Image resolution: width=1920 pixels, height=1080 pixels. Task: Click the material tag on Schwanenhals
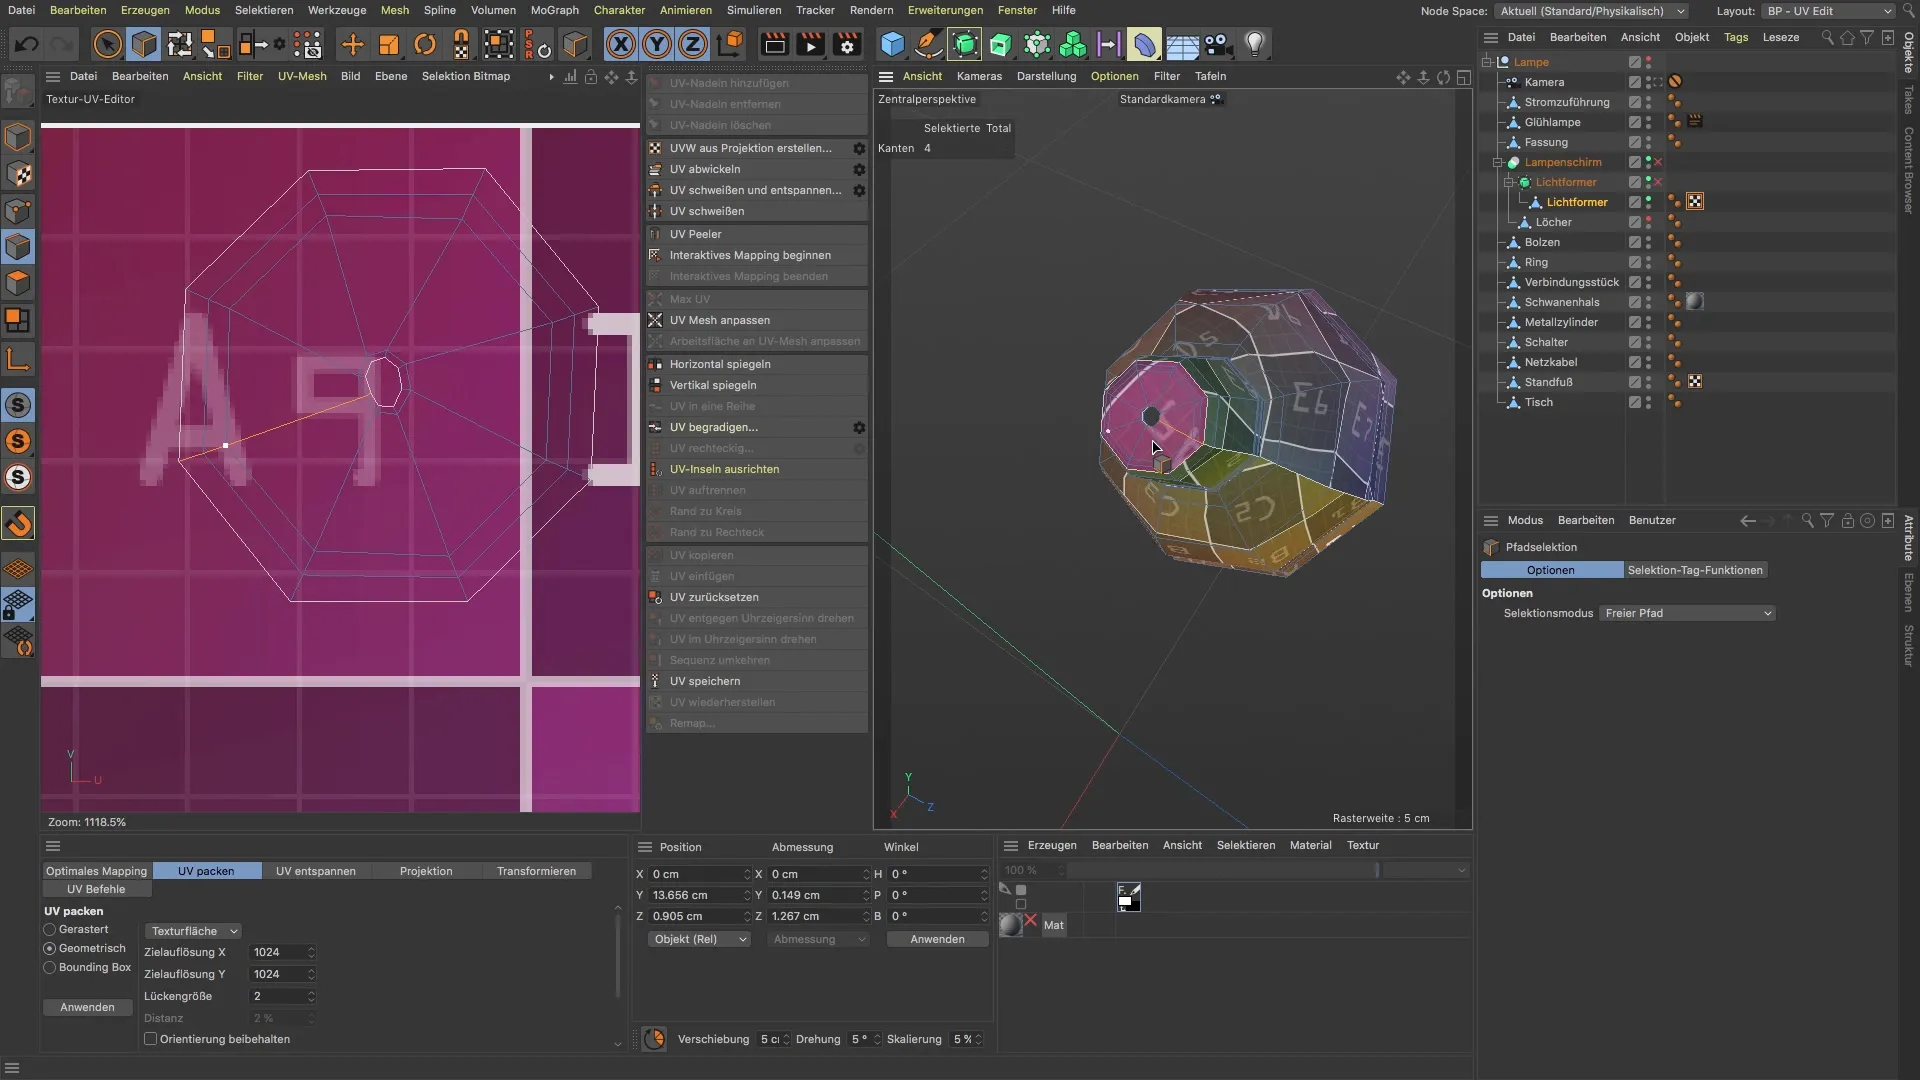tap(1694, 302)
